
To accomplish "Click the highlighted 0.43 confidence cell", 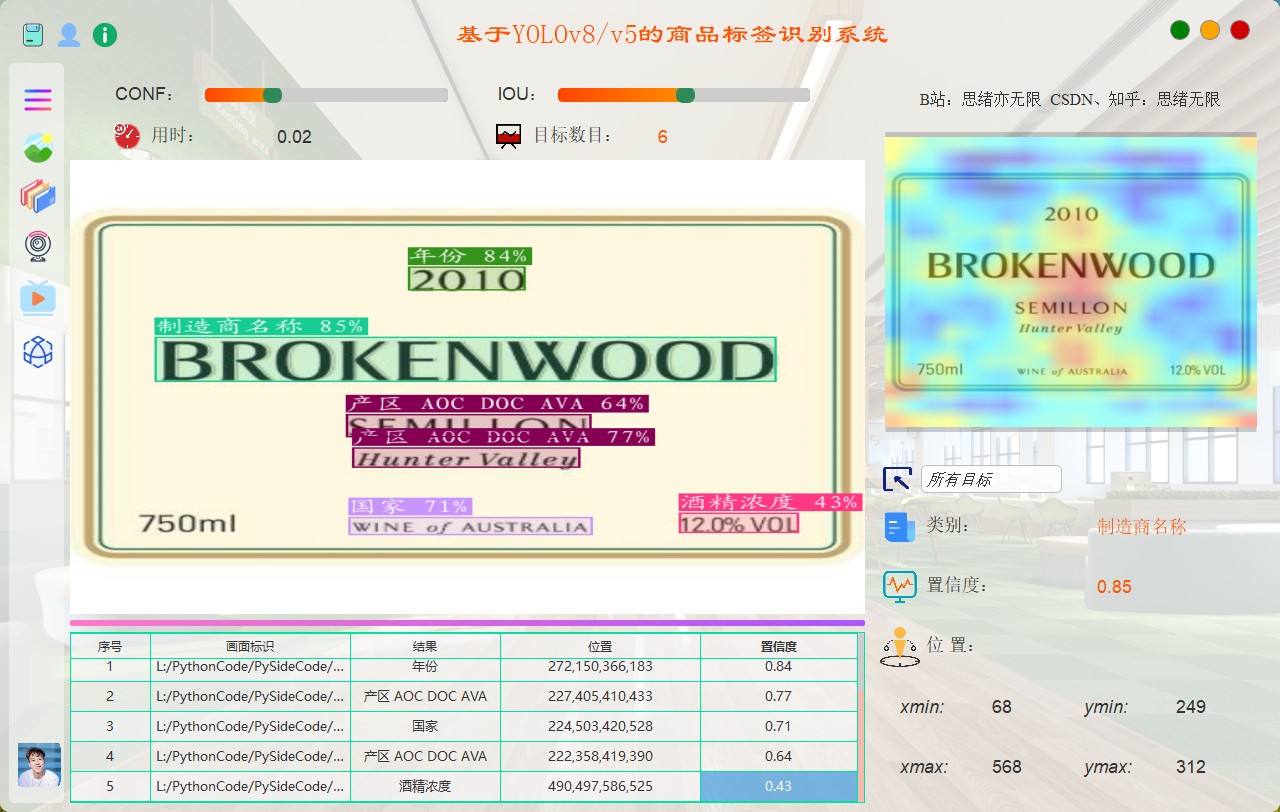I will (x=779, y=786).
